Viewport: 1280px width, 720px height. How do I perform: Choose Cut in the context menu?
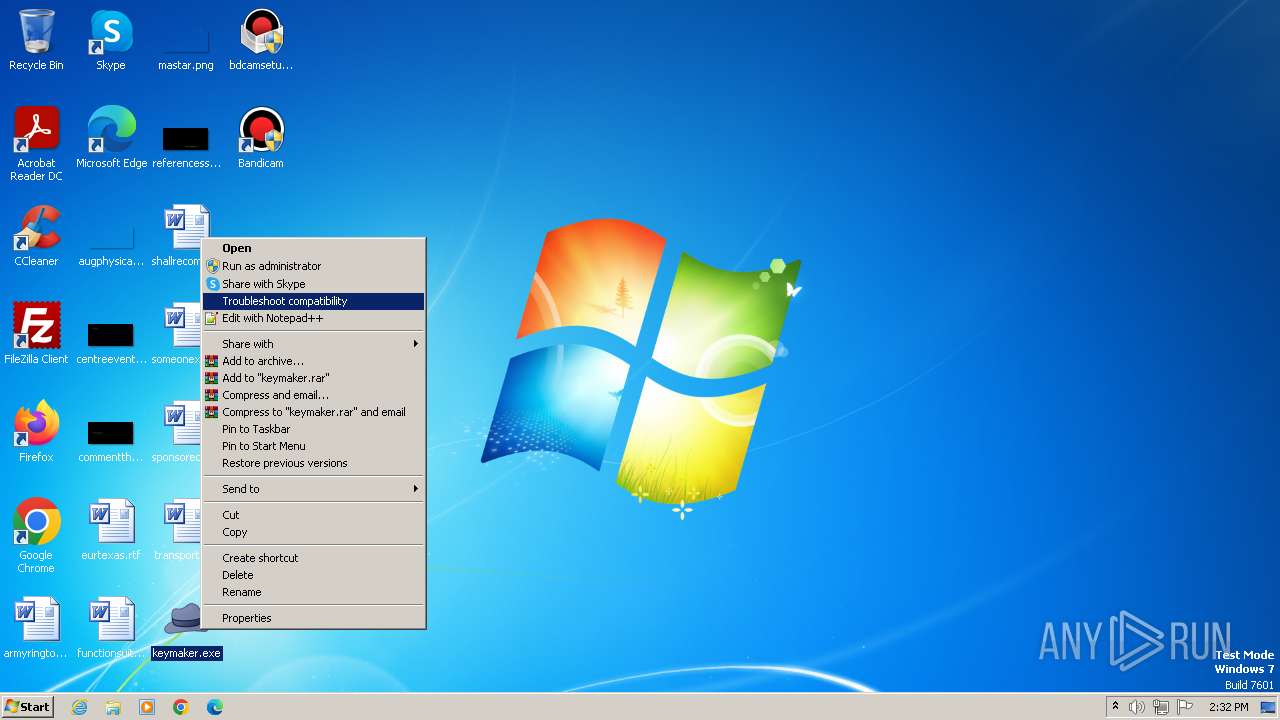point(314,515)
